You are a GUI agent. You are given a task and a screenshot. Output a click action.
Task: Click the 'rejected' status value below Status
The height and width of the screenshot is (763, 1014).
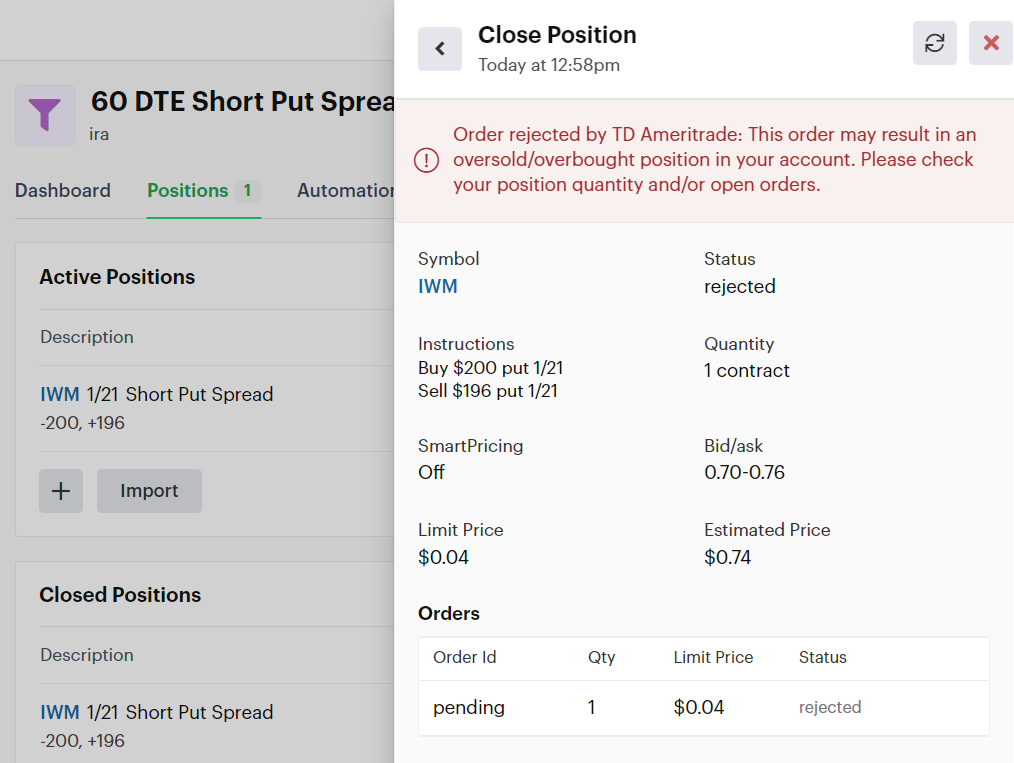click(740, 286)
